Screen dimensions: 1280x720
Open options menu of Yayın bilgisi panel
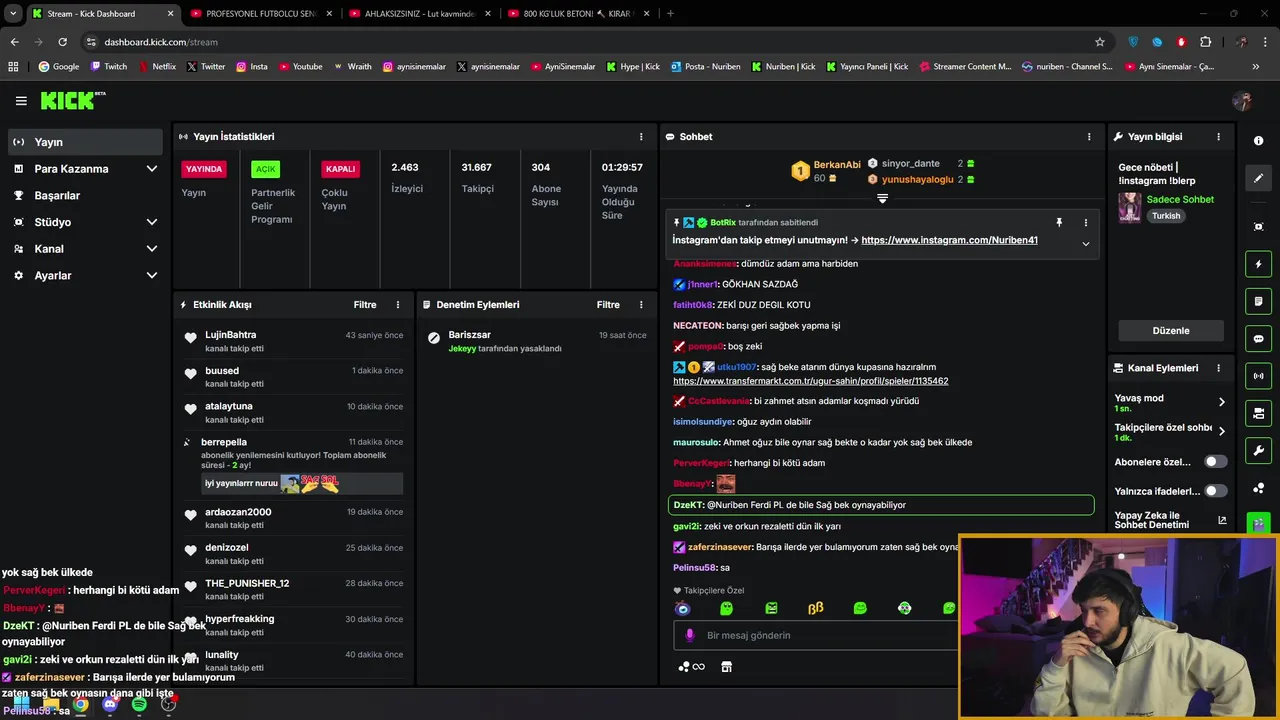1218,137
